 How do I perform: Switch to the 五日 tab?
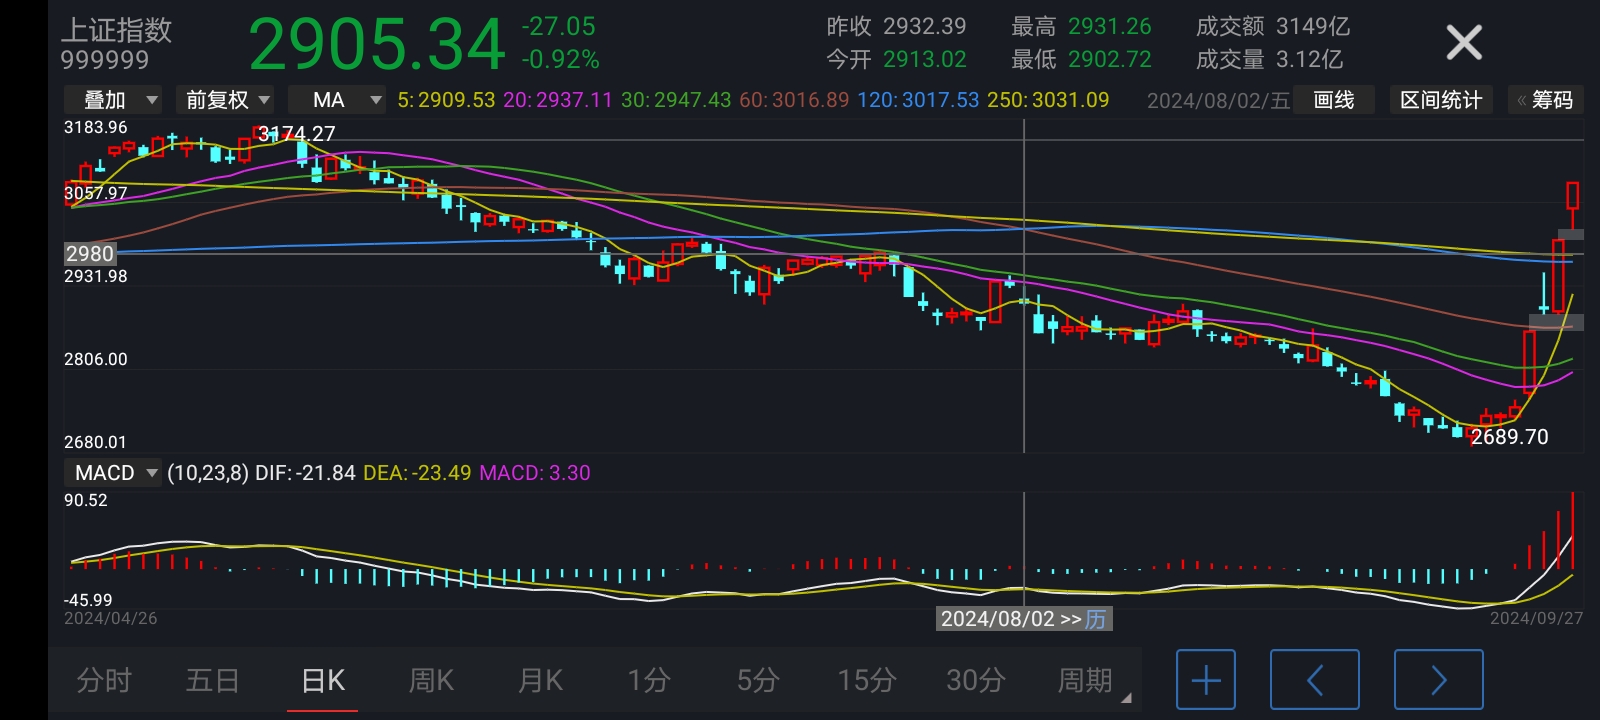(213, 680)
